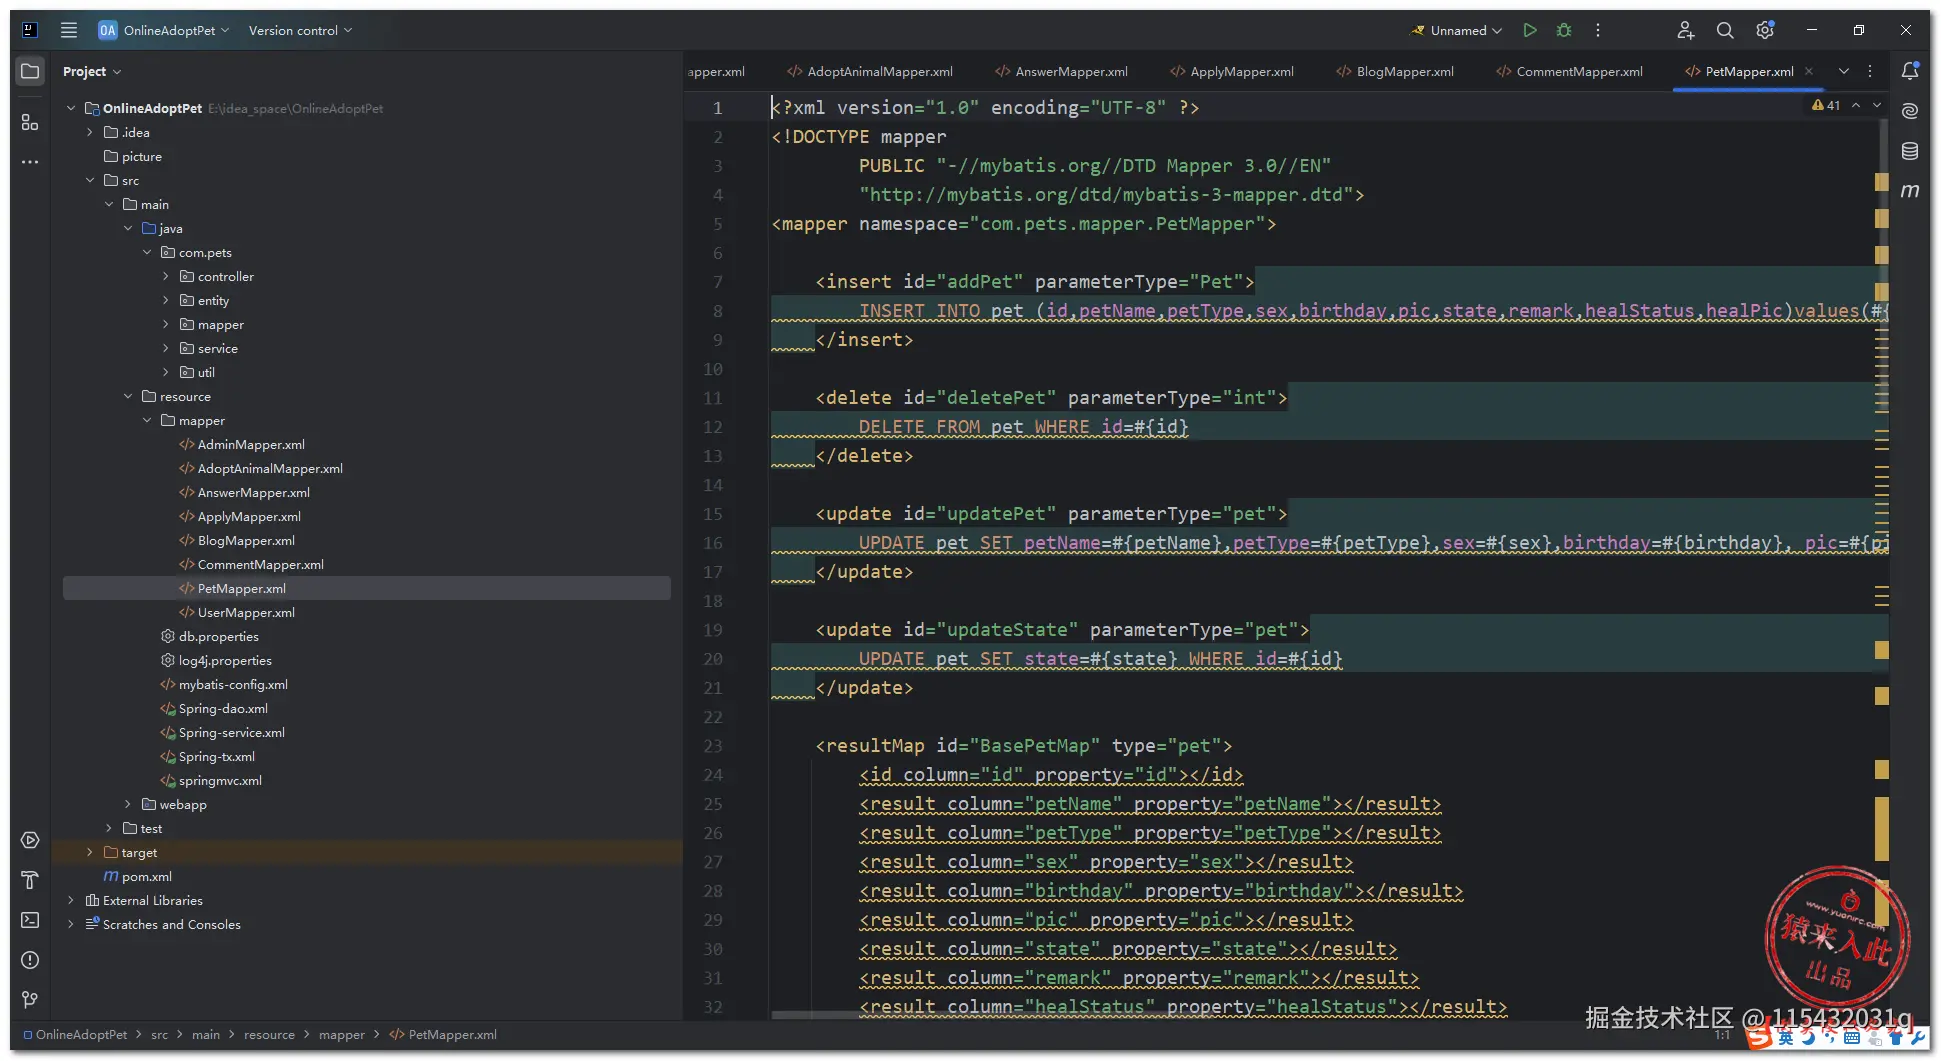
Task: Open the Maven tool window
Action: [x=1910, y=190]
